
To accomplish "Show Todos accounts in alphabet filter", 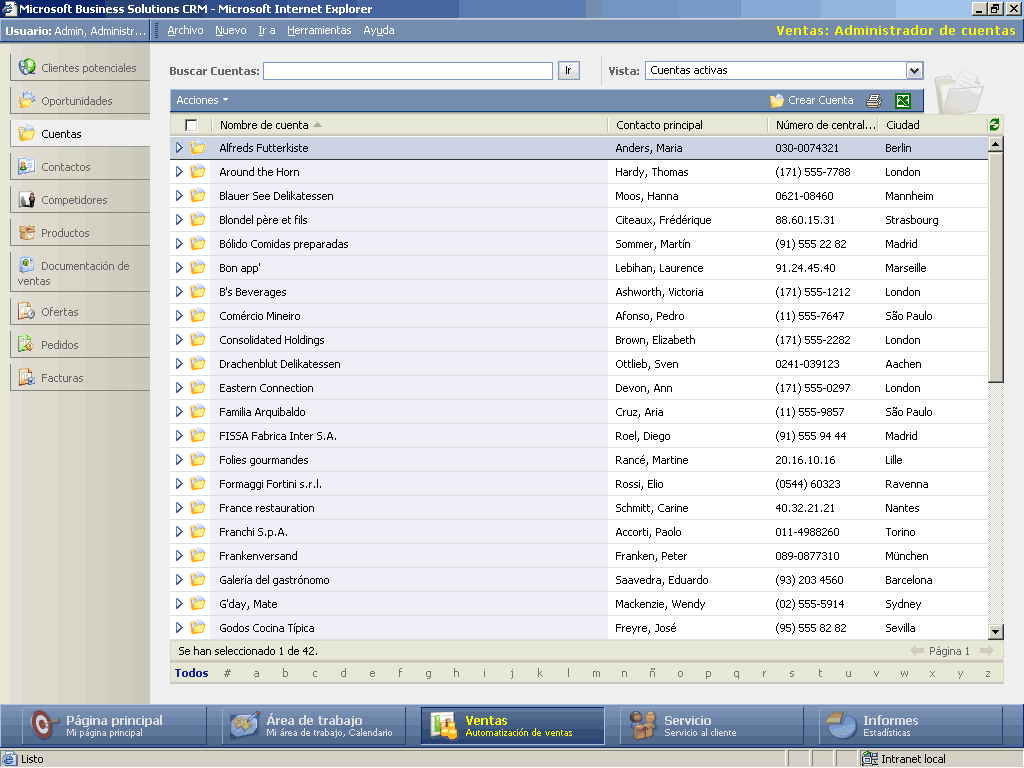I will [191, 673].
